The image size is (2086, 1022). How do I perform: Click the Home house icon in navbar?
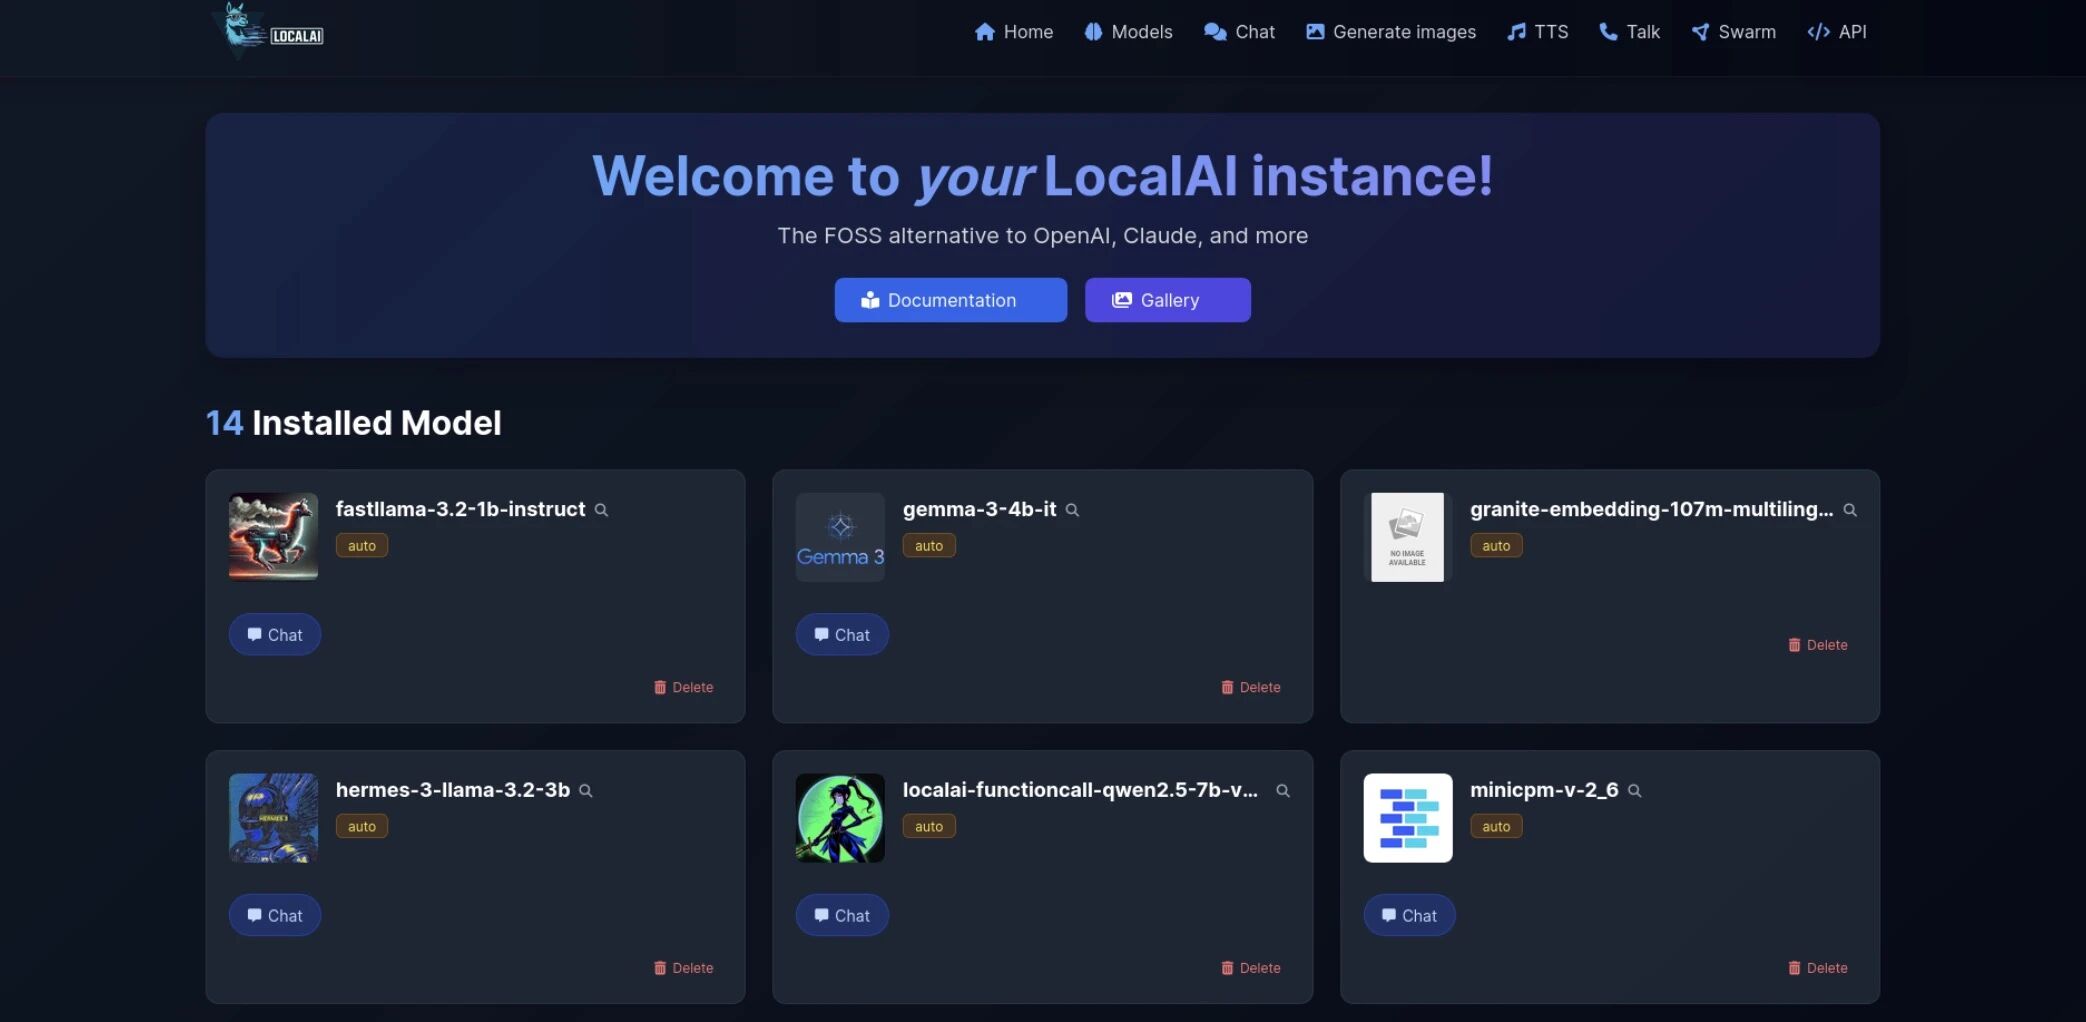(985, 31)
